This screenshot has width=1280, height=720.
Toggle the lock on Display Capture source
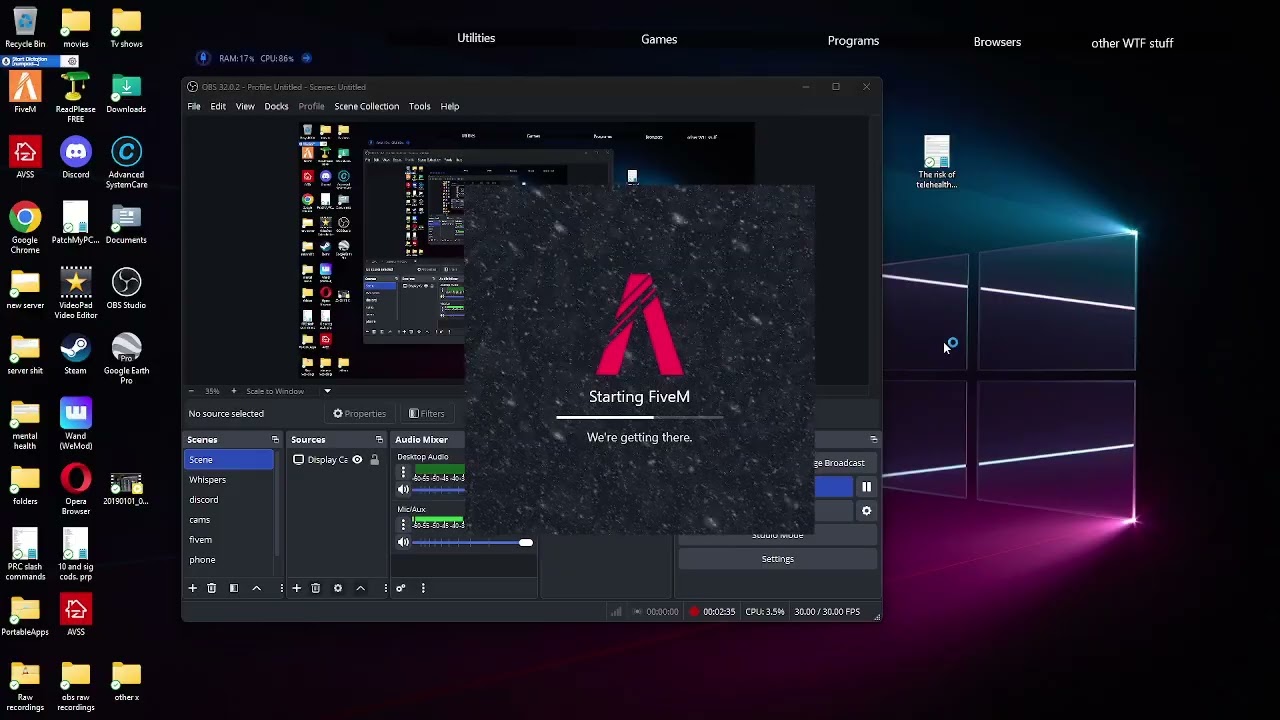coord(375,460)
